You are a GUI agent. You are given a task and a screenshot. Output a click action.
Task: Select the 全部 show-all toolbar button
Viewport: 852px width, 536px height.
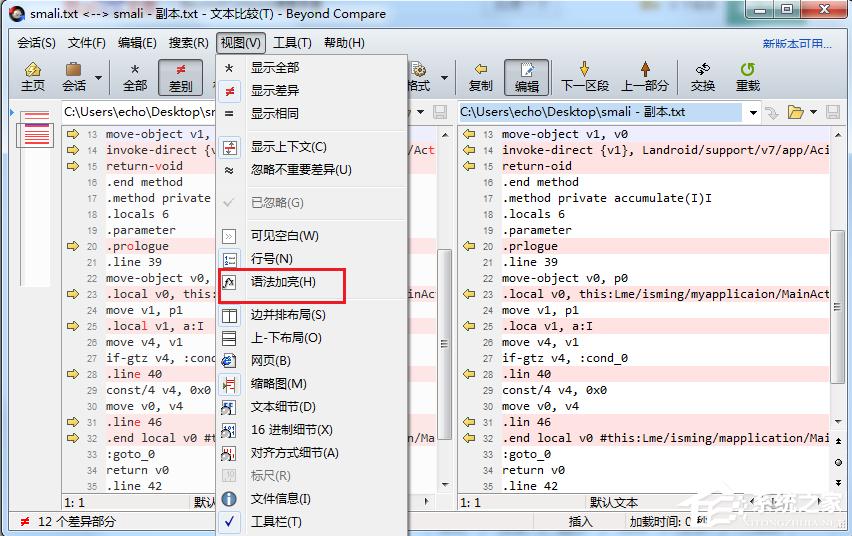[135, 77]
